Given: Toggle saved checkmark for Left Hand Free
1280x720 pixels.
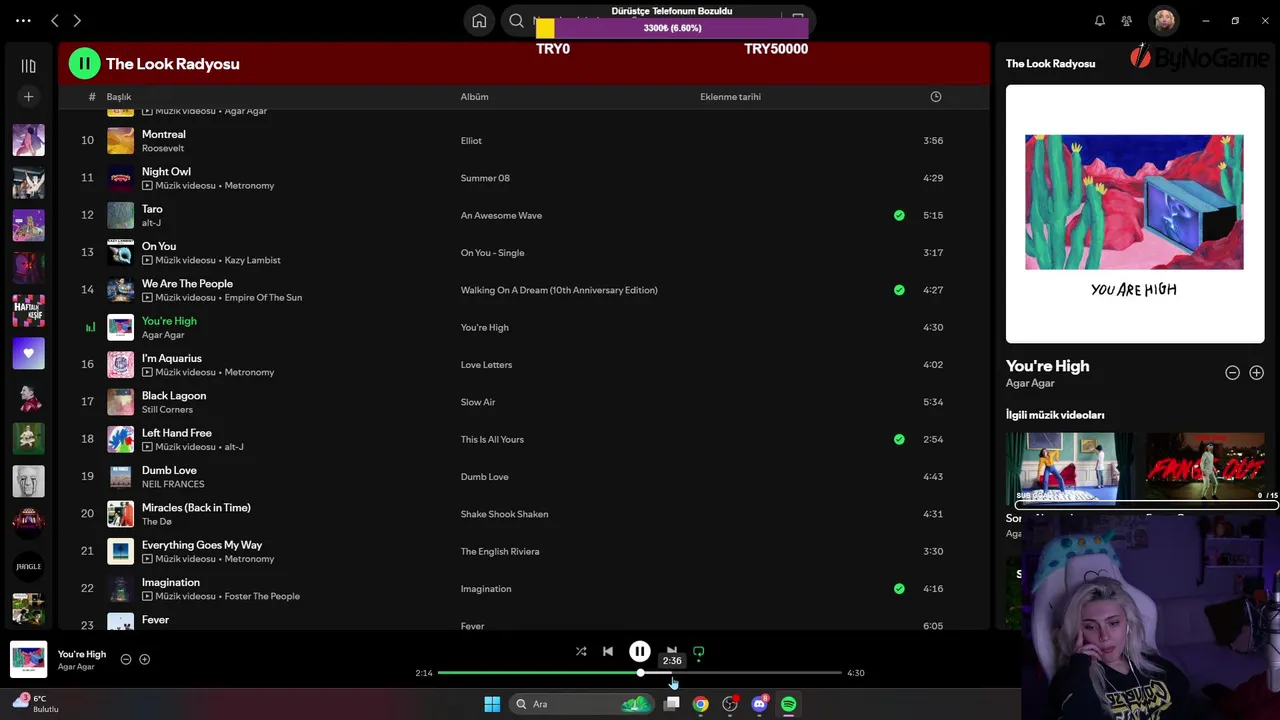Looking at the screenshot, I should pos(899,439).
